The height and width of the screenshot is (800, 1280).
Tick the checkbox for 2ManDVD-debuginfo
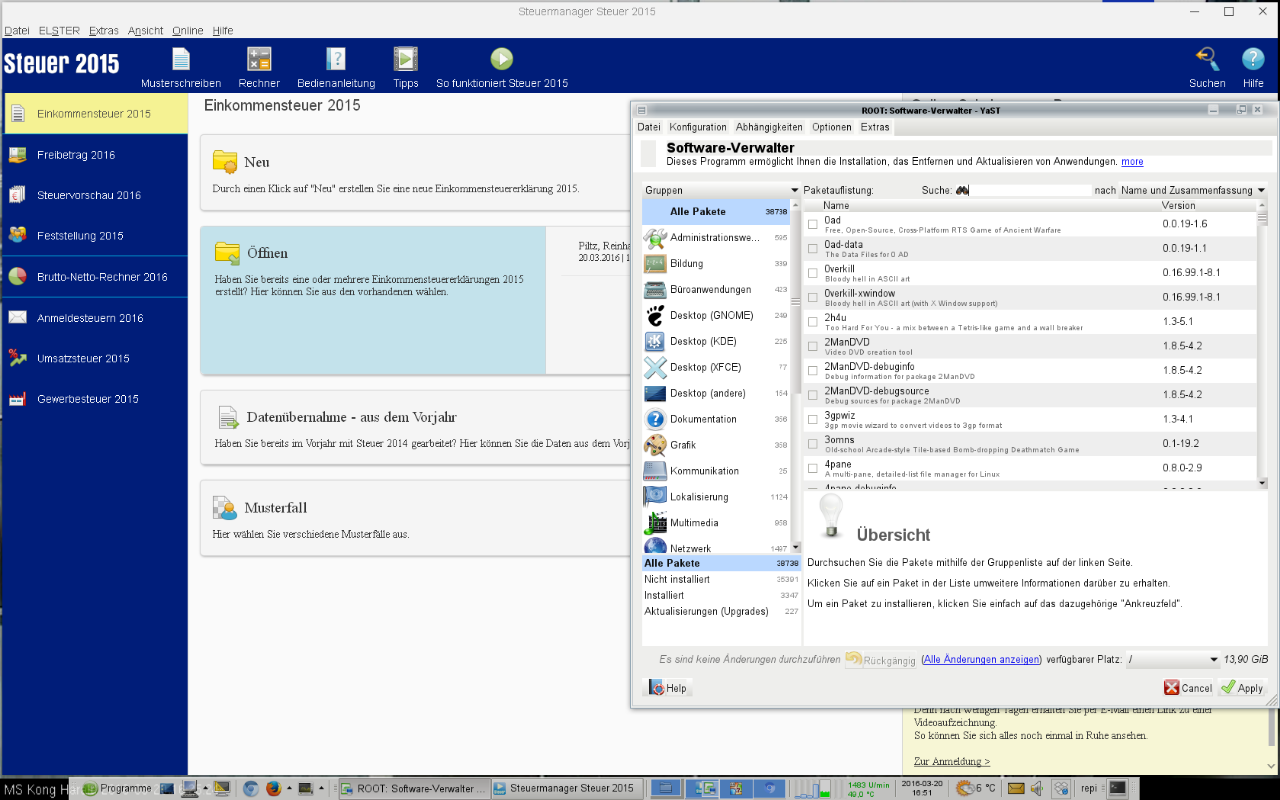click(x=813, y=371)
